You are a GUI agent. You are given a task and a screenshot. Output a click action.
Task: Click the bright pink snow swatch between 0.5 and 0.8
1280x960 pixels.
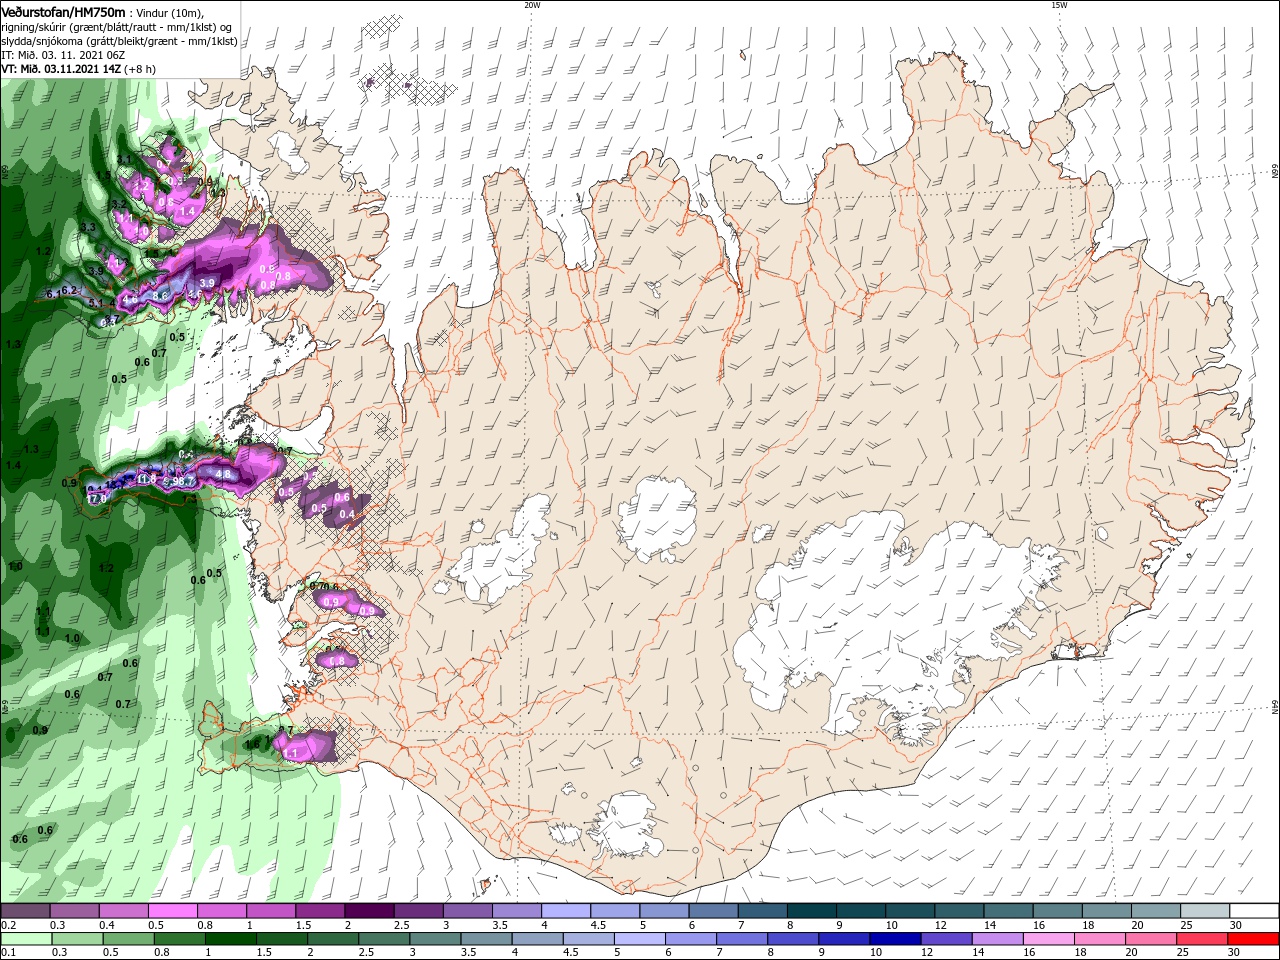point(172,911)
